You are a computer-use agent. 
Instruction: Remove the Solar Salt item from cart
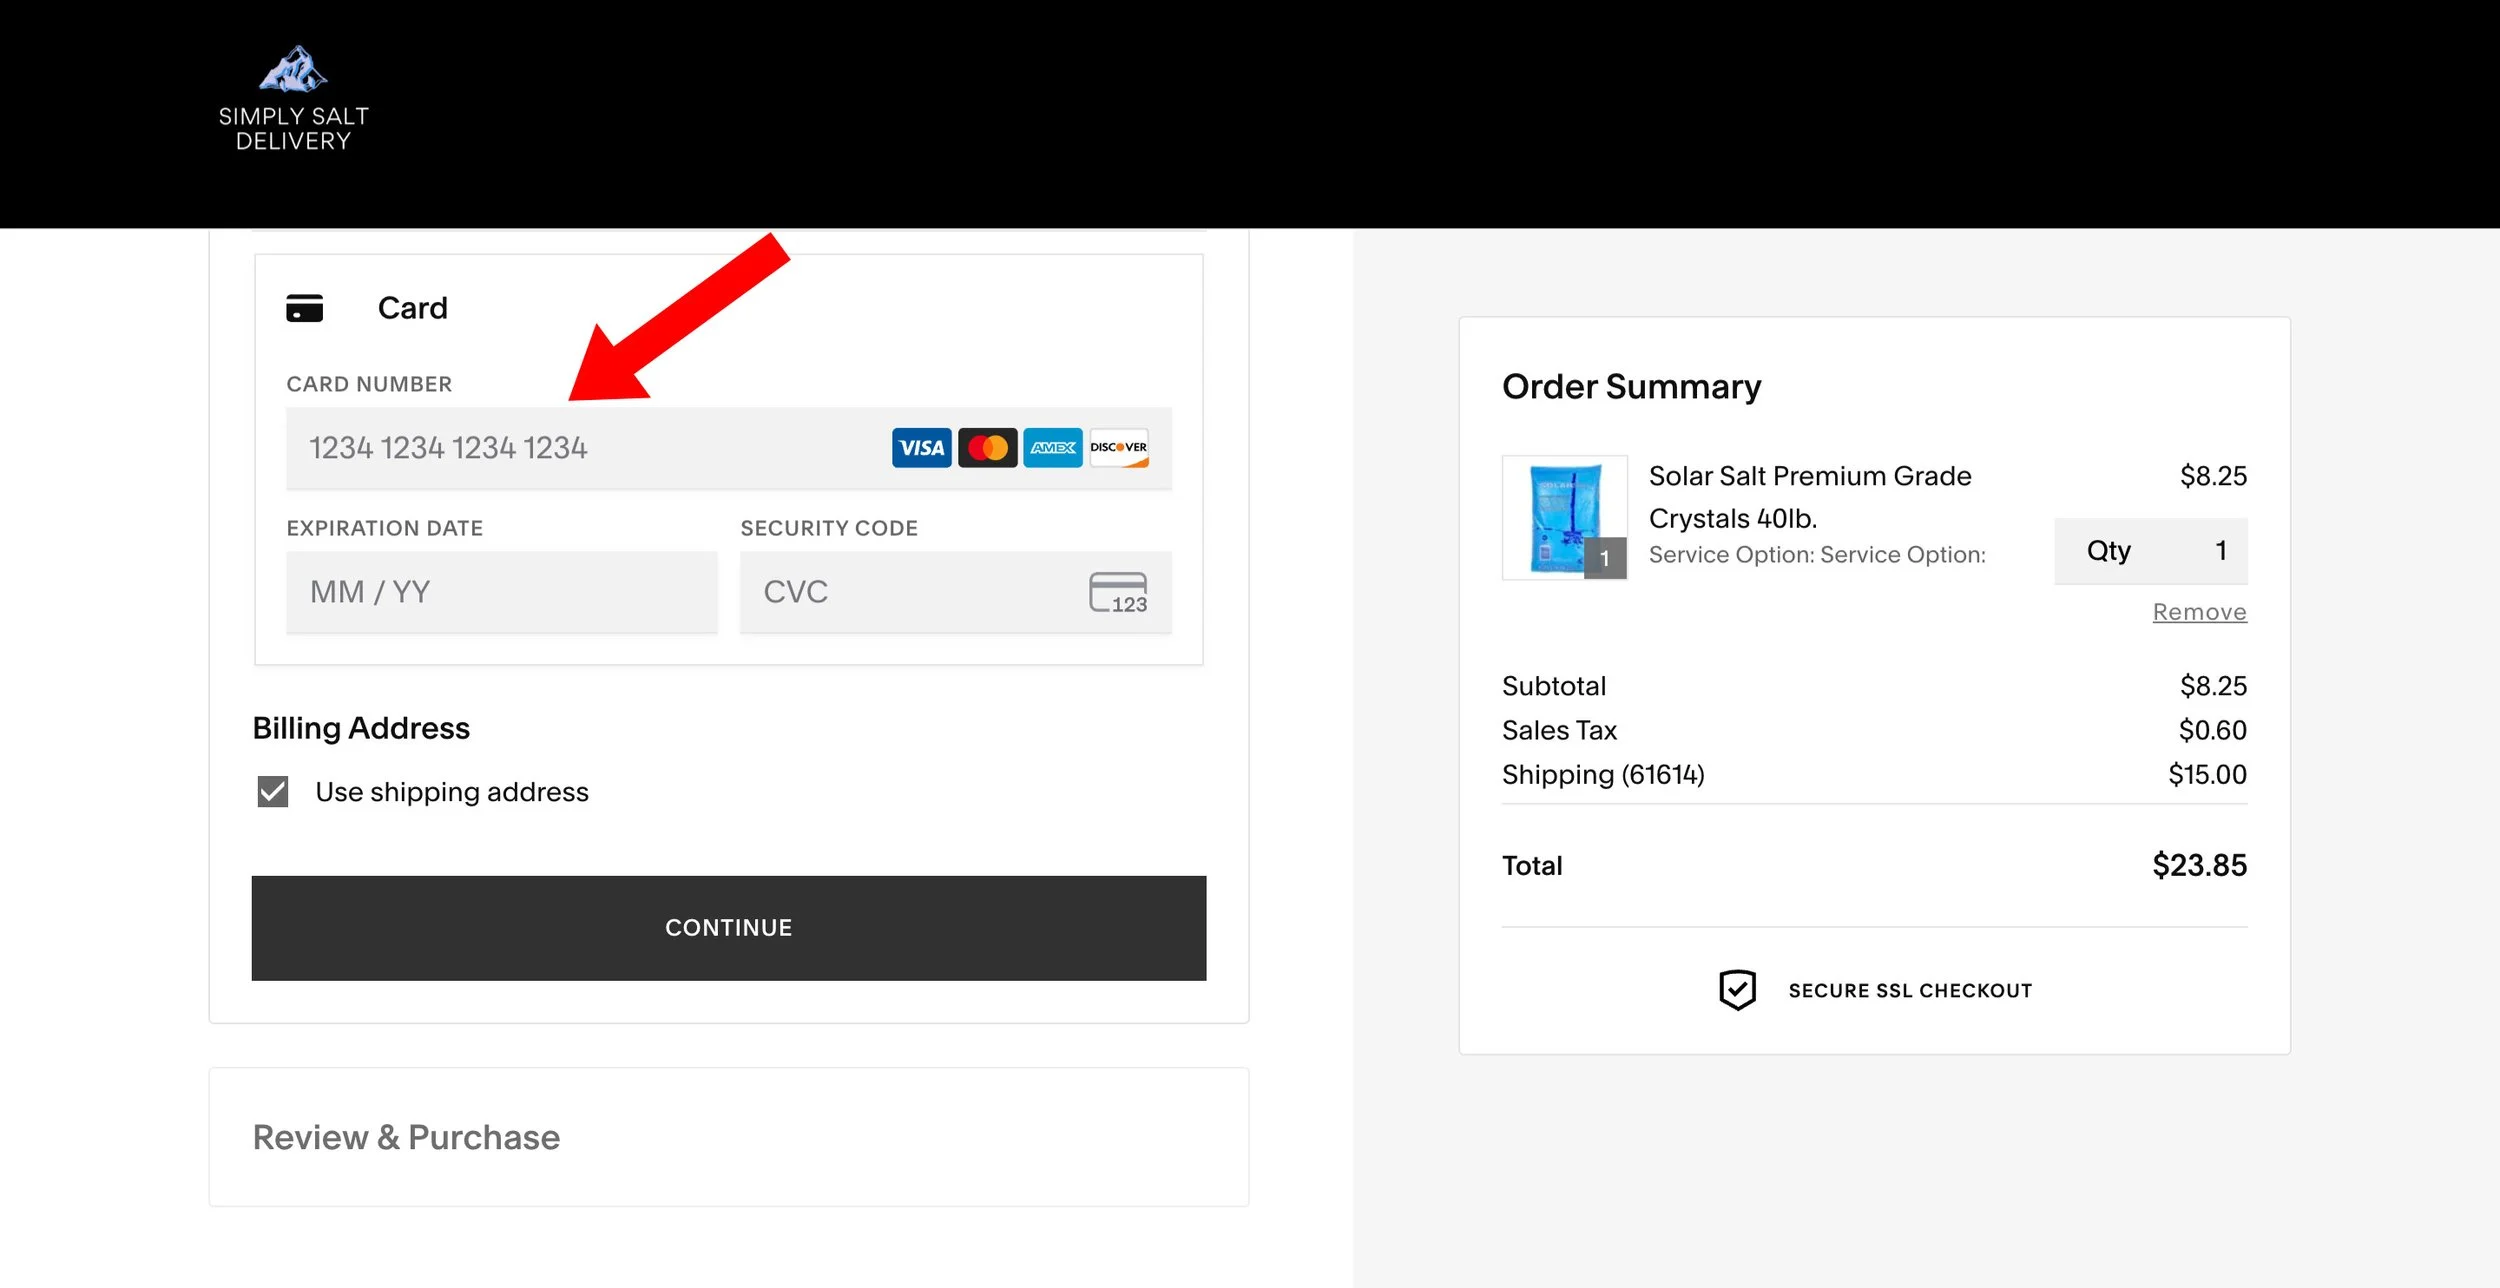[x=2198, y=612]
